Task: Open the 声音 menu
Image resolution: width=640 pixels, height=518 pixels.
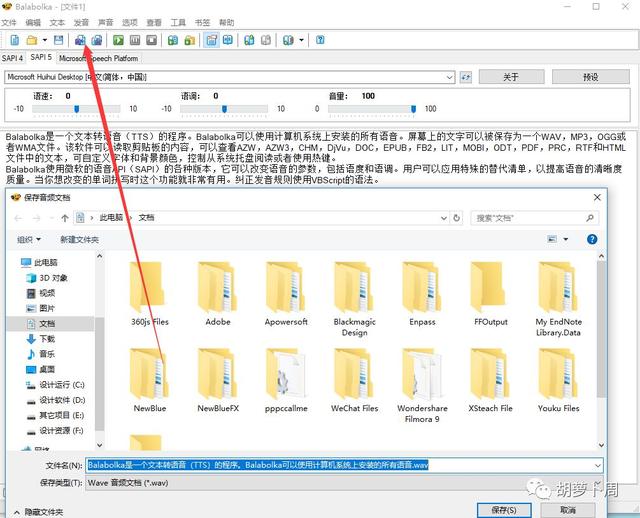Action: [x=105, y=22]
